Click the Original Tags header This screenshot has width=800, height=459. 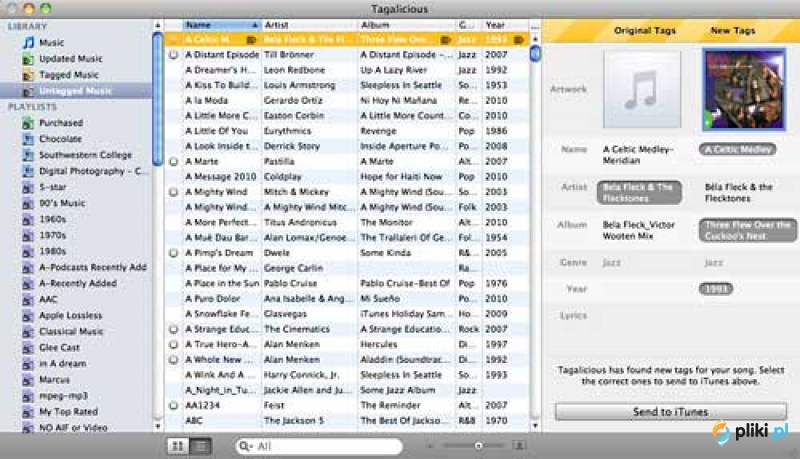pos(645,31)
